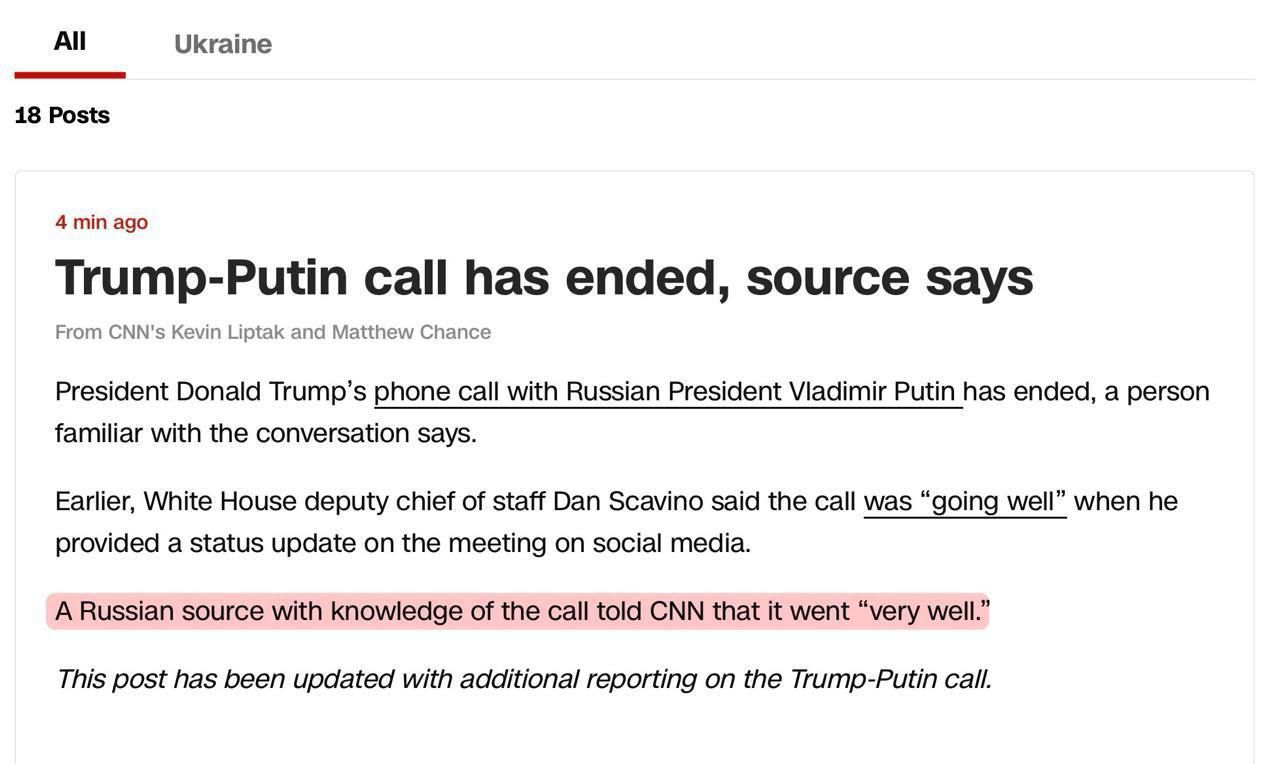Viewport: 1280px width, 764px height.
Task: Select the All tab
Action: [70, 42]
